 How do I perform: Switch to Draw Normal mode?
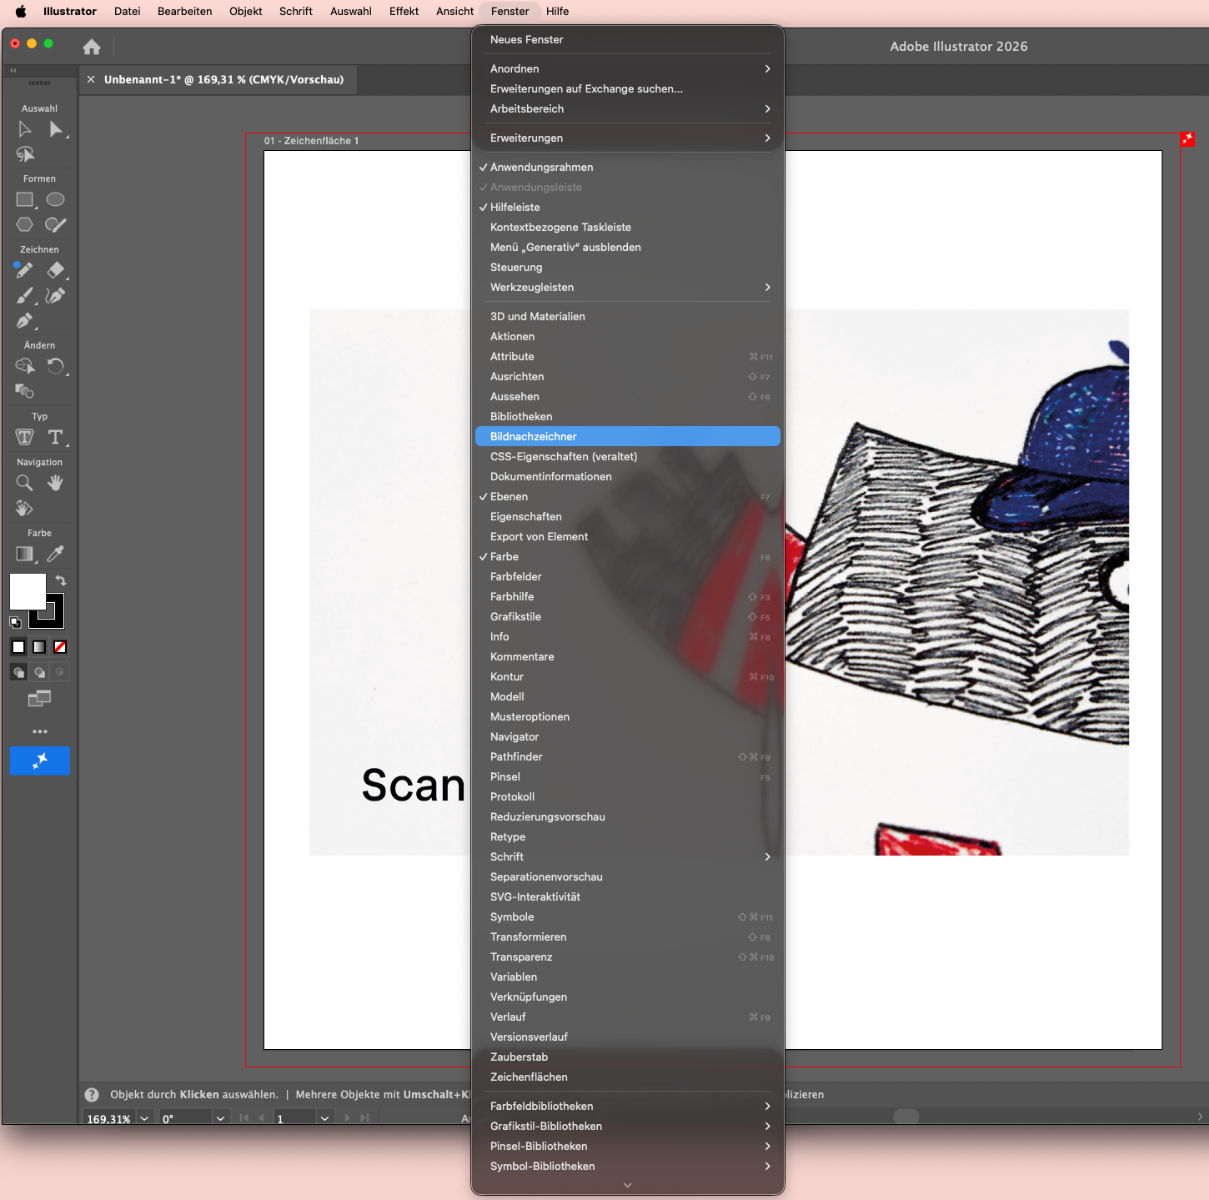(x=18, y=672)
